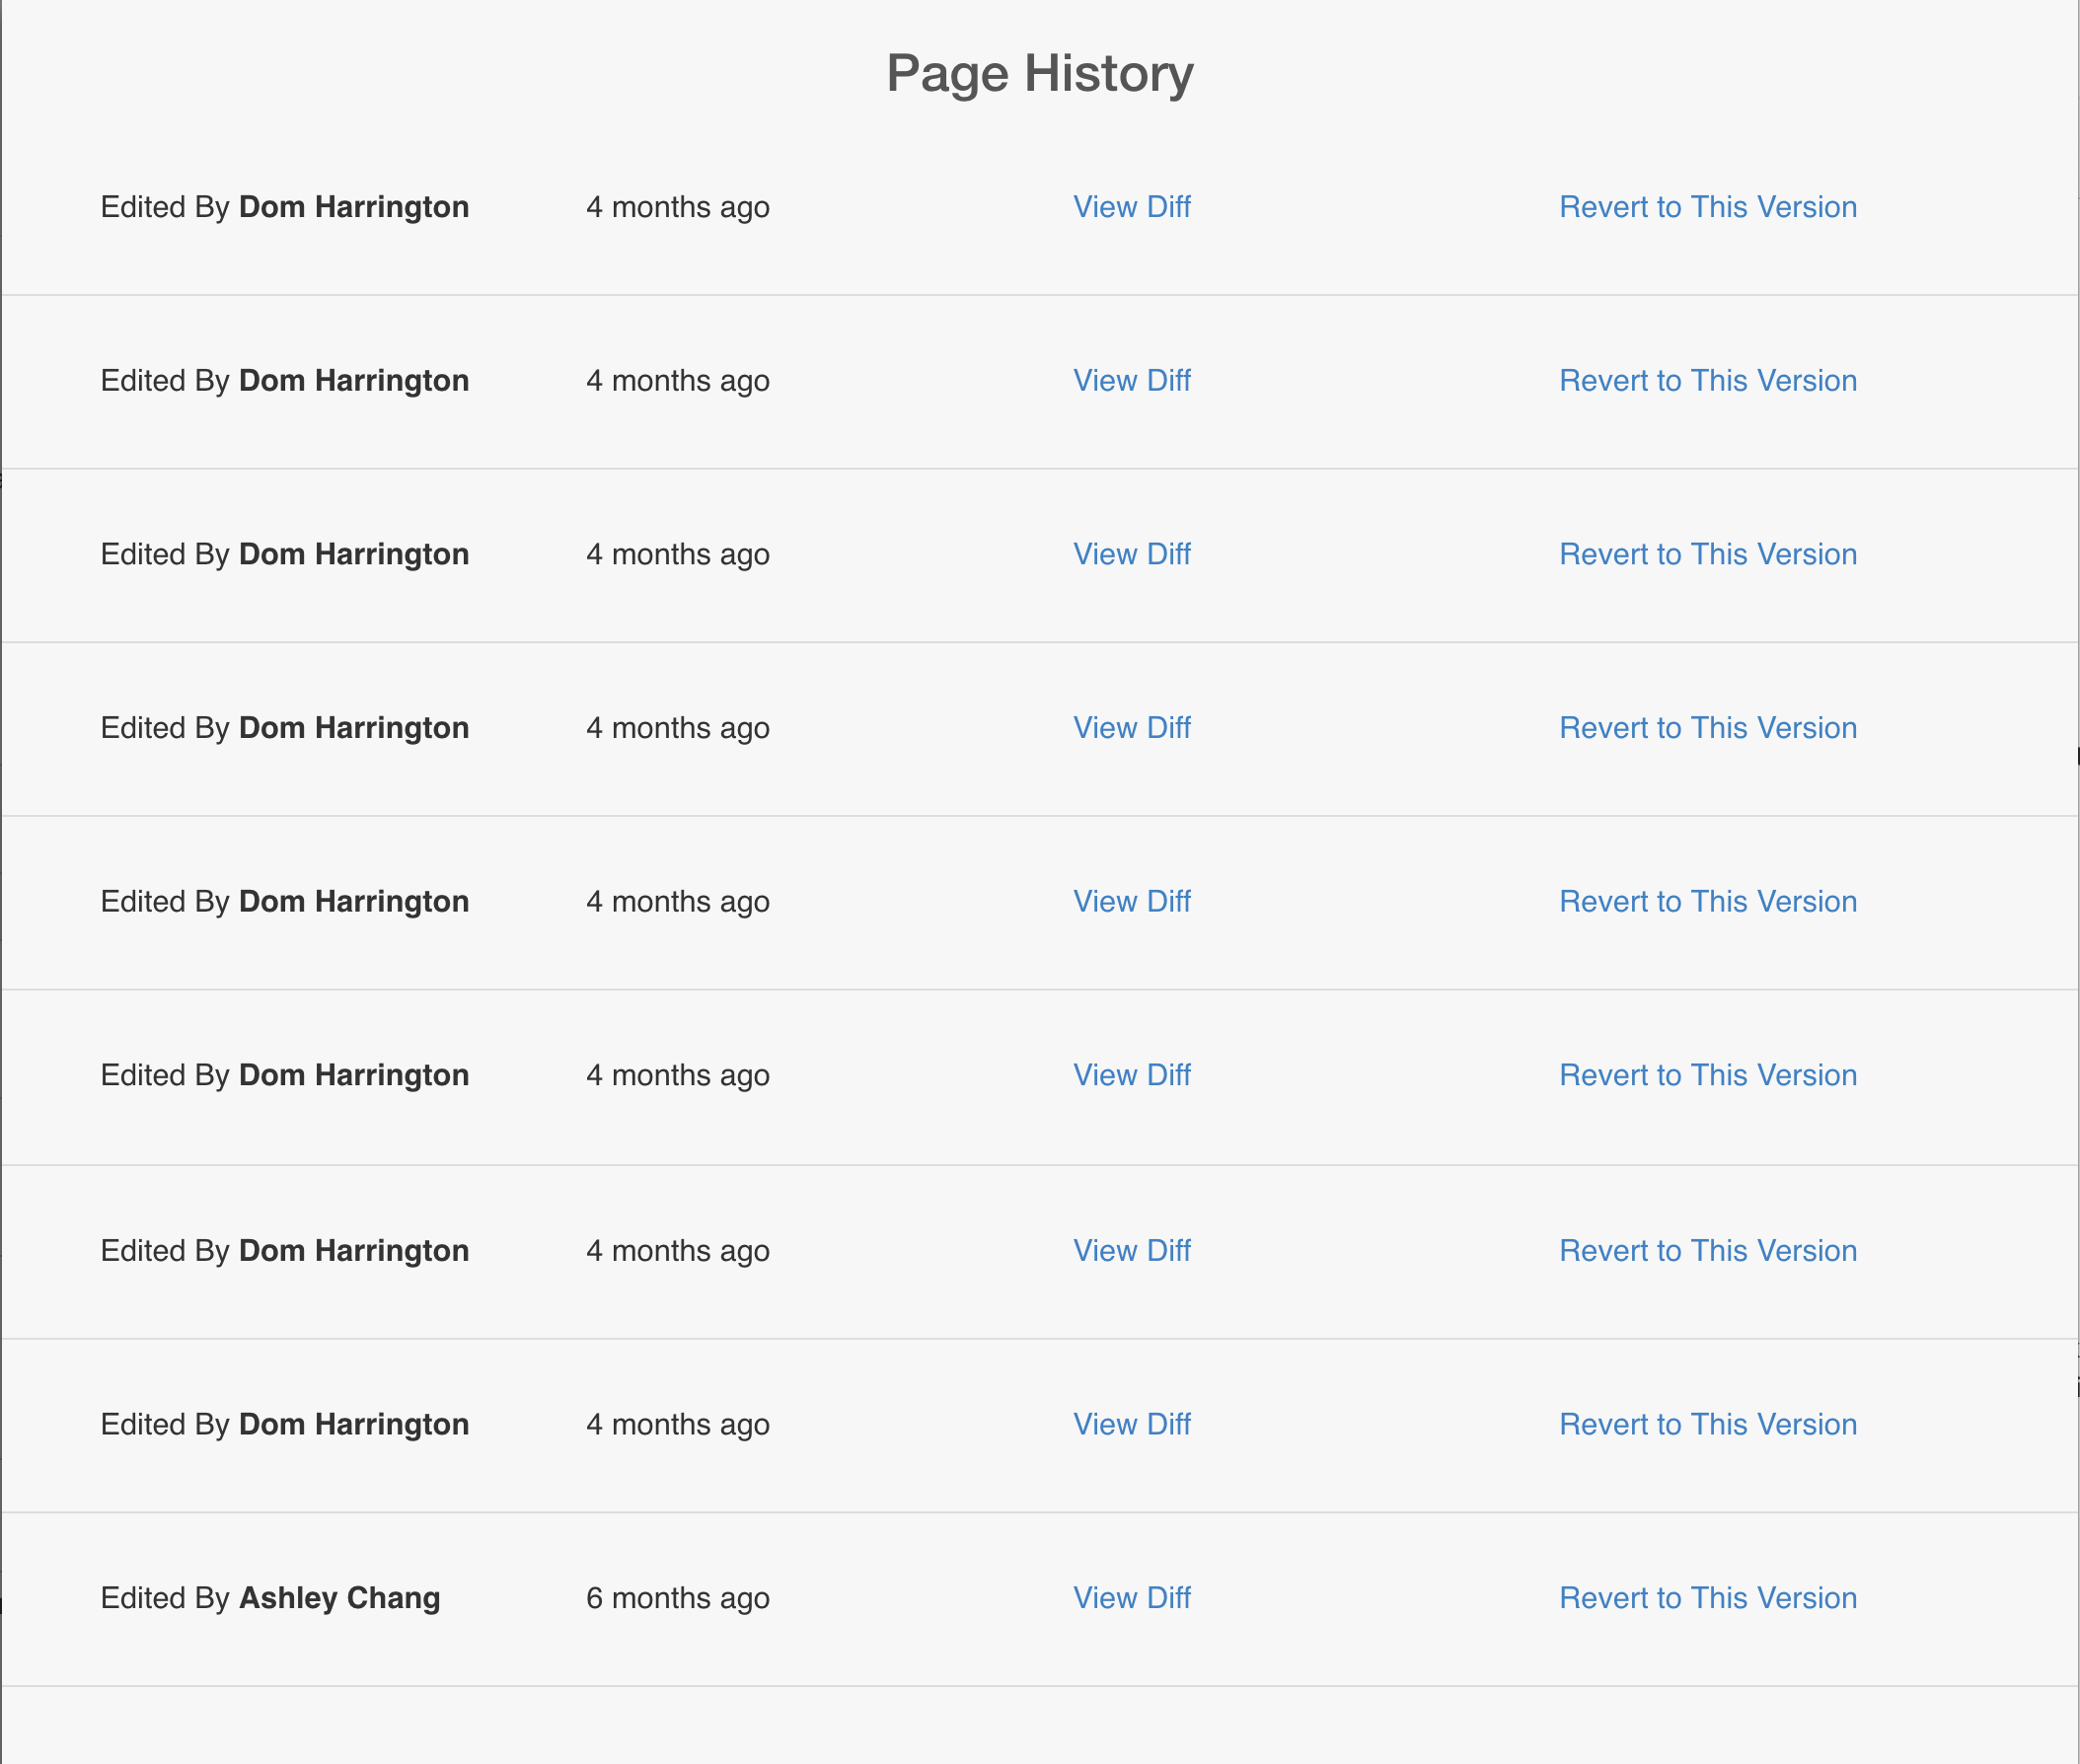Revert to the second-row version
Screen dimensions: 2080x1764
click(x=1707, y=381)
